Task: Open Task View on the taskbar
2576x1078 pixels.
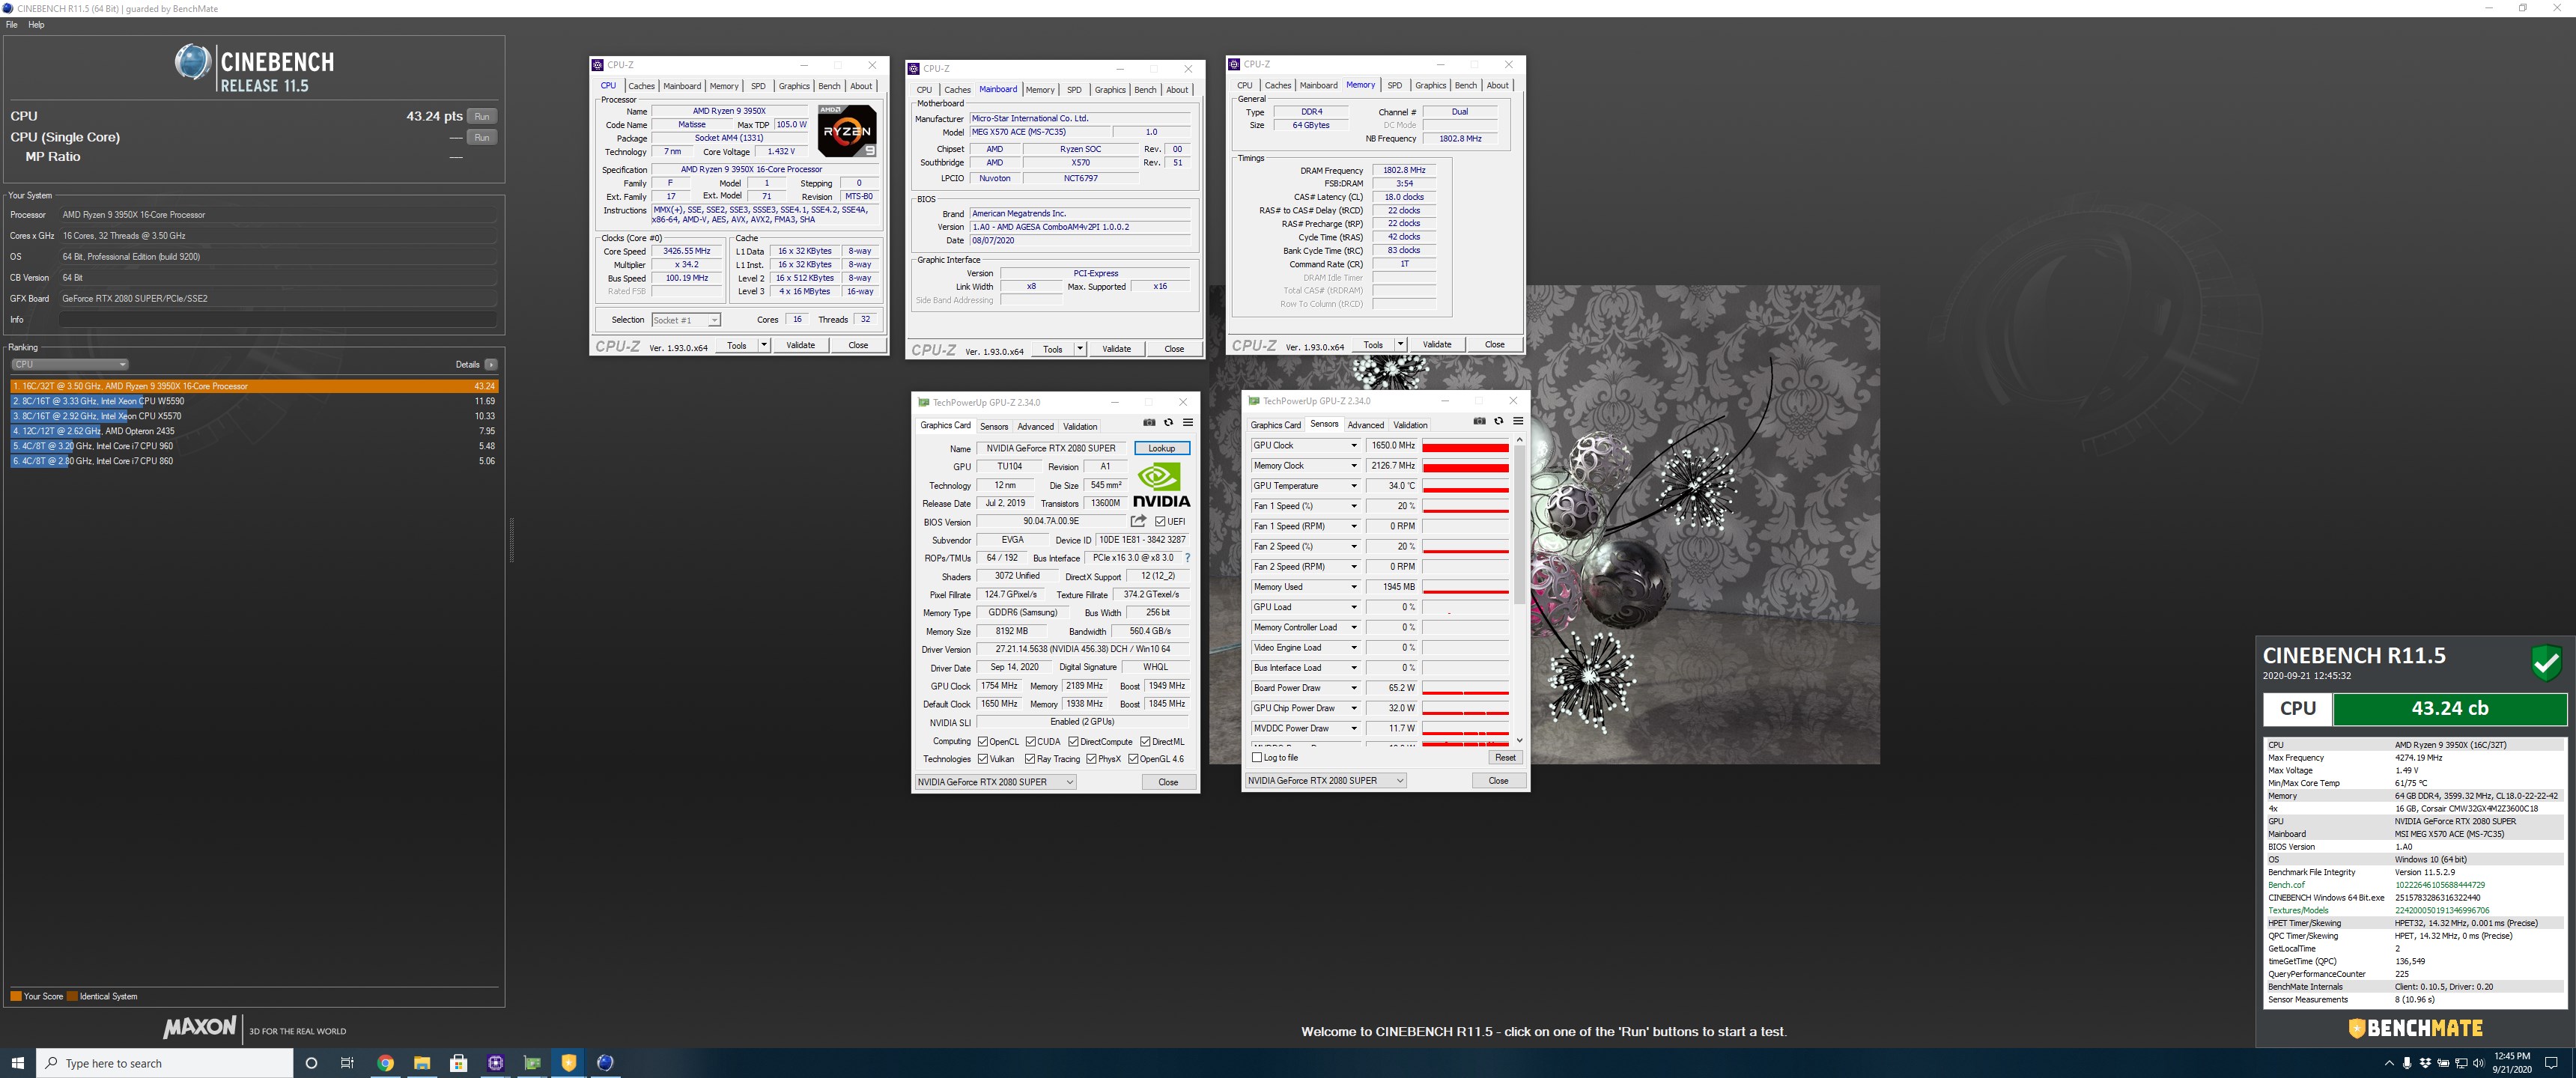Action: click(347, 1063)
